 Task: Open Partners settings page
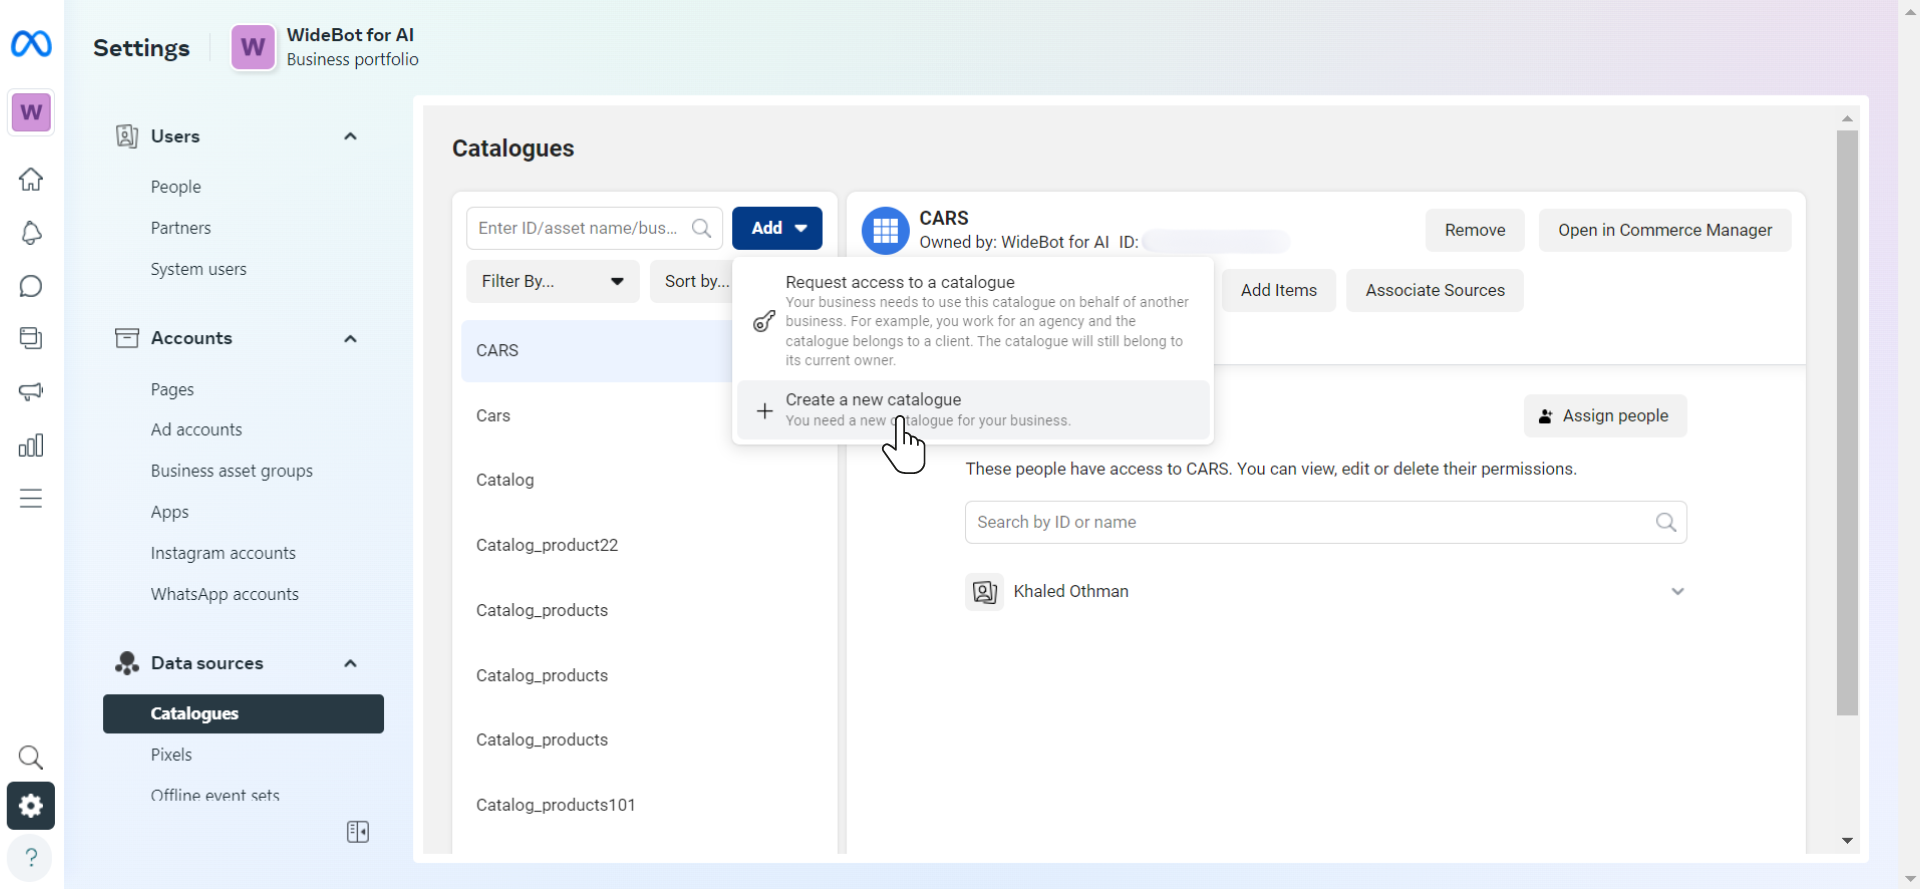pos(181,228)
